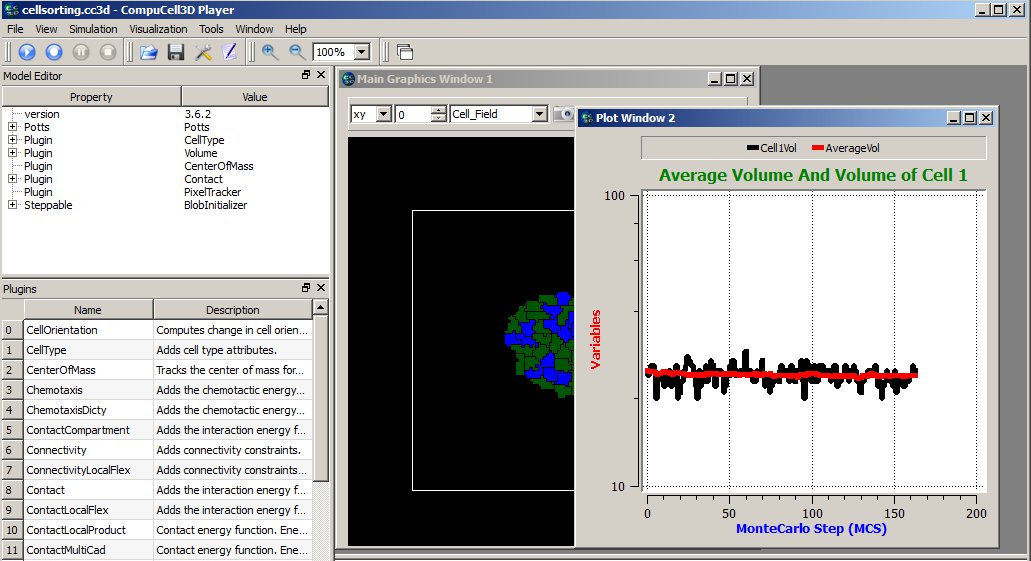The width and height of the screenshot is (1031, 561).
Task: Click the Description column header in Plugins
Action: (x=233, y=310)
